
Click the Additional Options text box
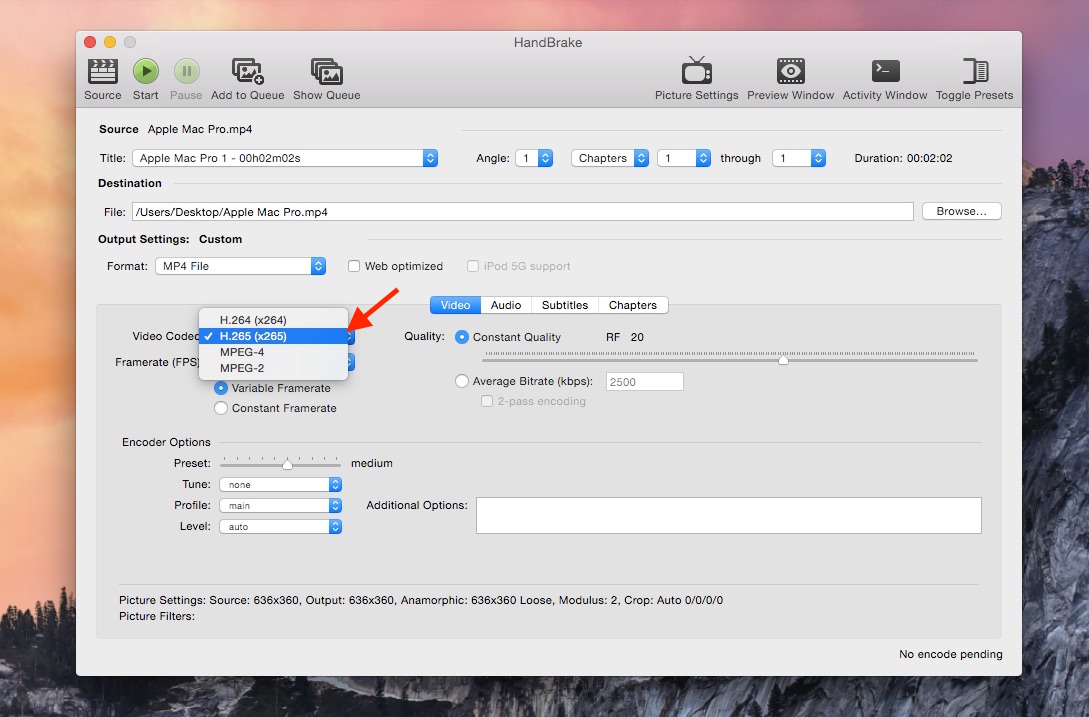729,516
